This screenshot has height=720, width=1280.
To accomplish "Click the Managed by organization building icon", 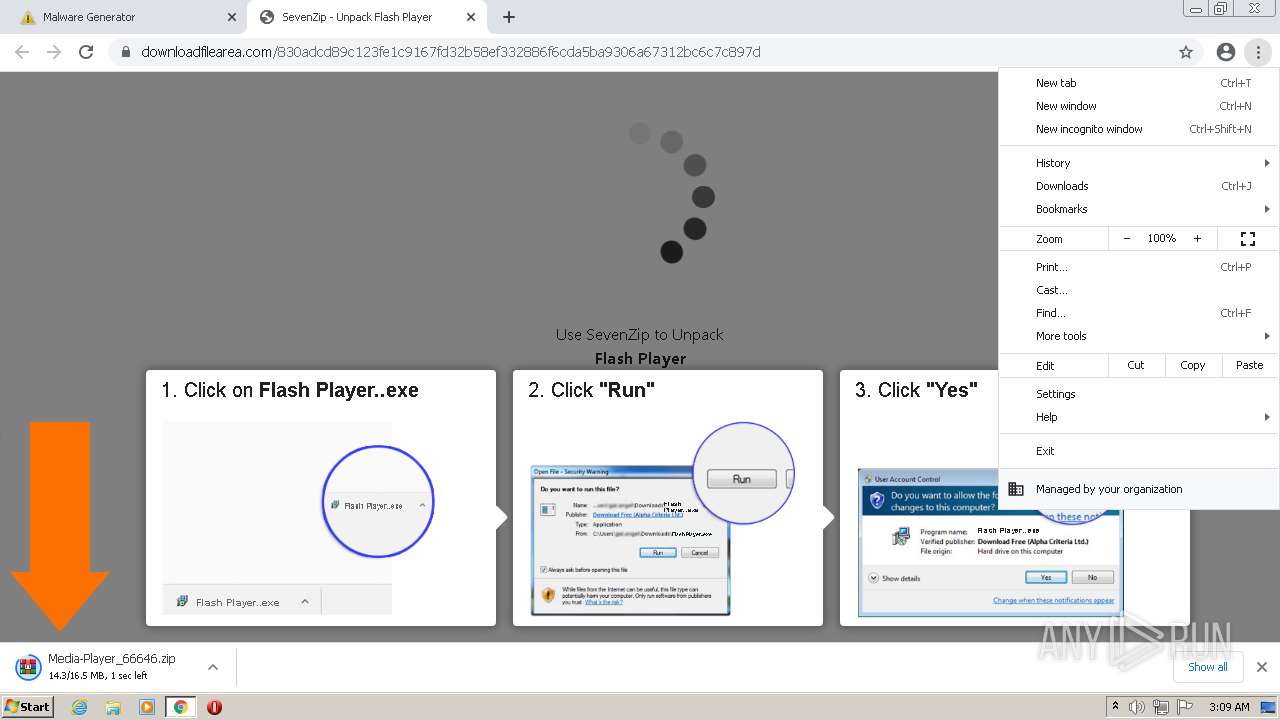I will [1016, 489].
